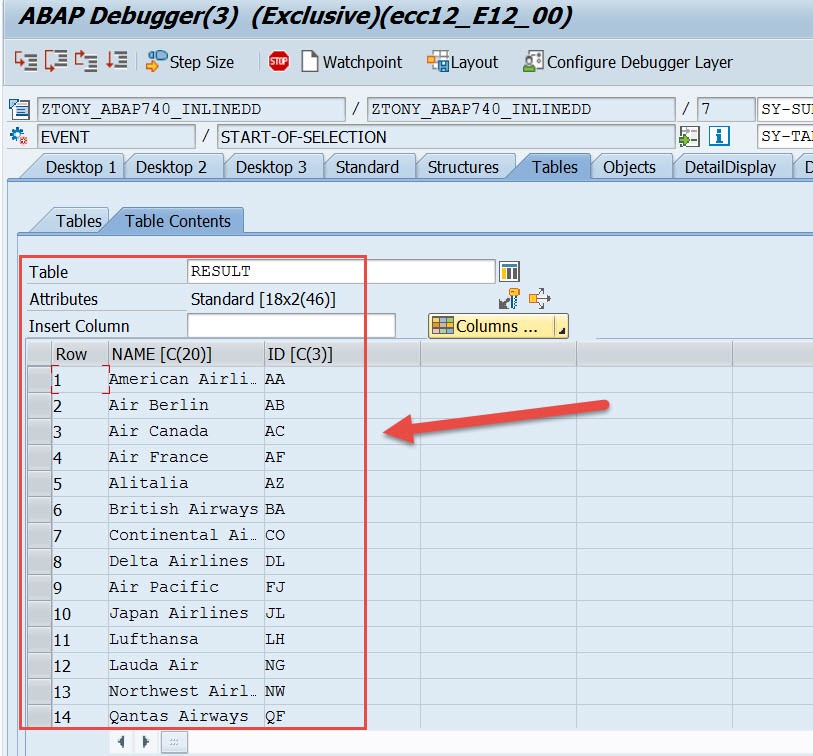The image size is (813, 756).
Task: Select the Table Contents sub-tab
Action: [178, 221]
